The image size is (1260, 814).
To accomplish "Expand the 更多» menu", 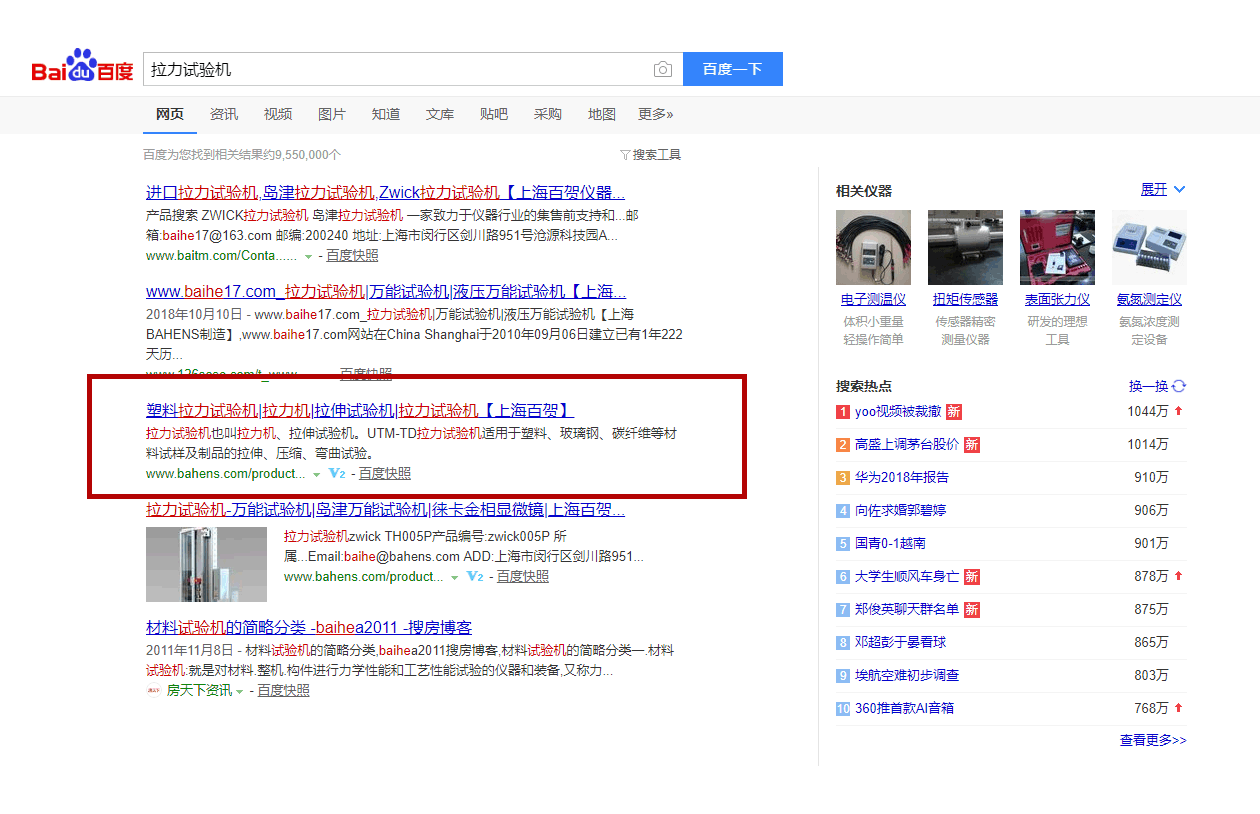I will (656, 114).
